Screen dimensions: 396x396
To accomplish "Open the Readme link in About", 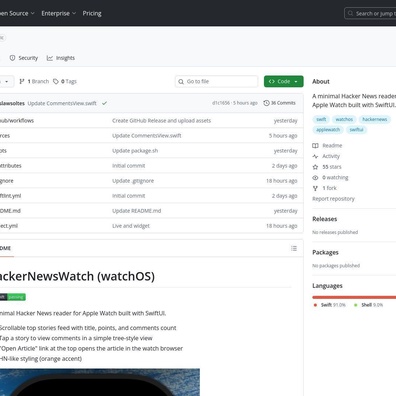I will (332, 146).
